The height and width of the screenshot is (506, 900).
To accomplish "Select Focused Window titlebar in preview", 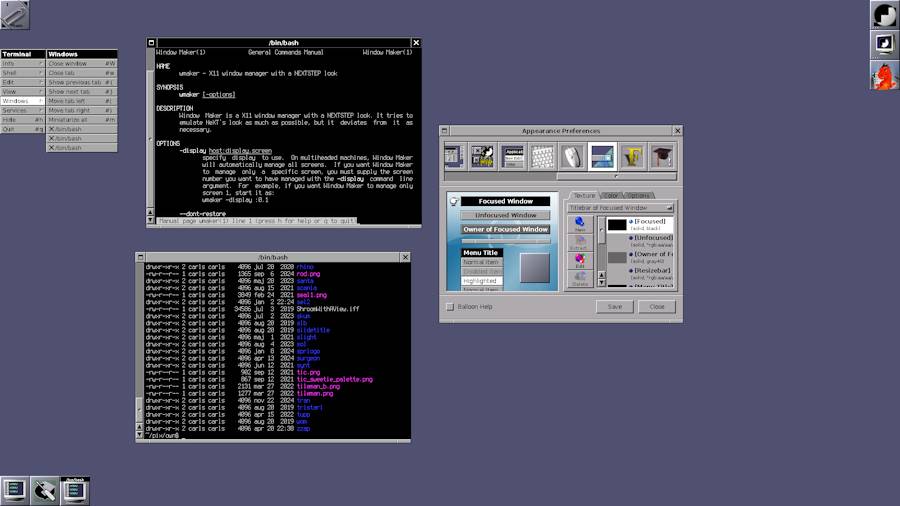I will tap(506, 201).
